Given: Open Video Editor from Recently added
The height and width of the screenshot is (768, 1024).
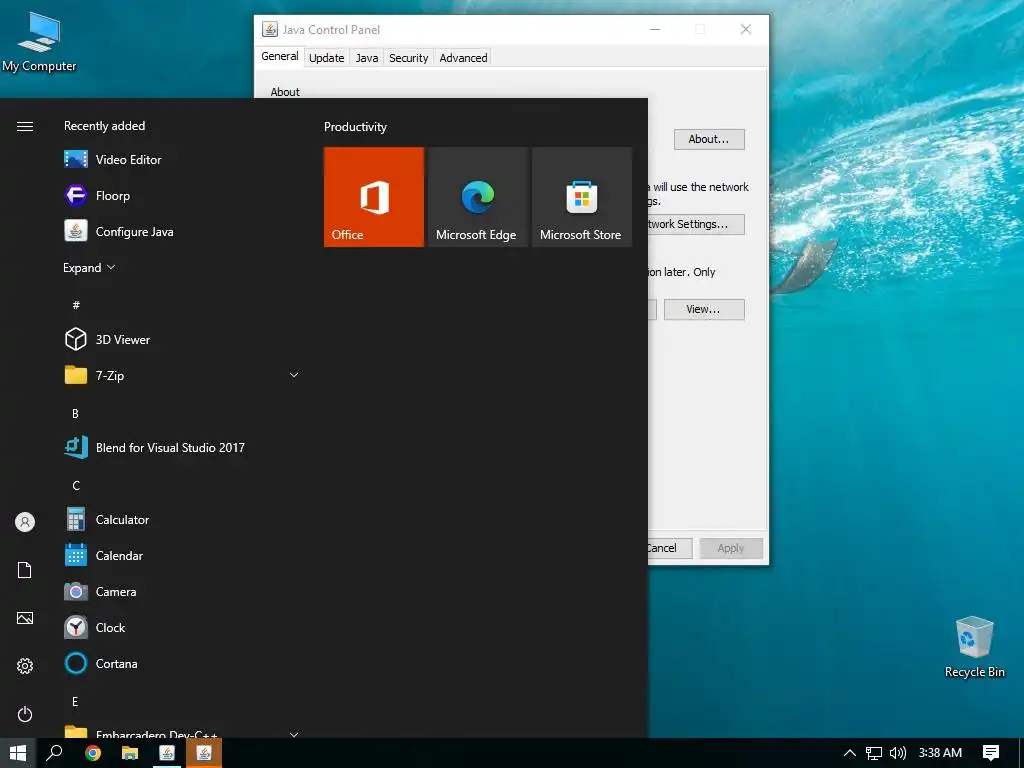Looking at the screenshot, I should 183,159.
